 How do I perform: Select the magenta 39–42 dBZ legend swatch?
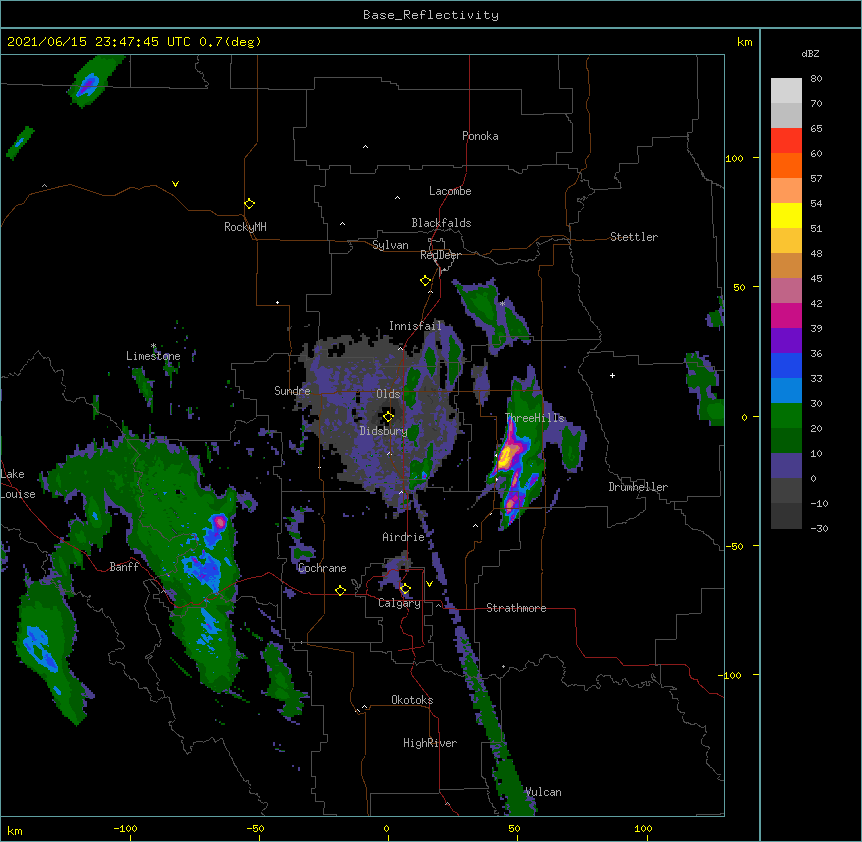[786, 315]
